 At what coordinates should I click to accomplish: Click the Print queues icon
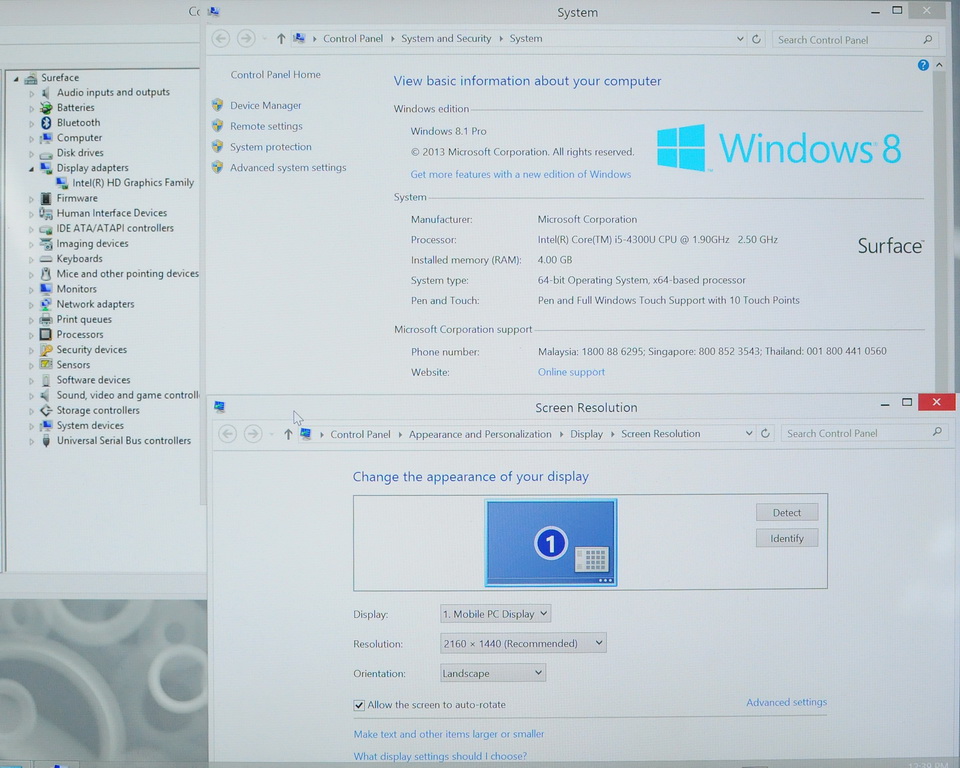coord(45,320)
